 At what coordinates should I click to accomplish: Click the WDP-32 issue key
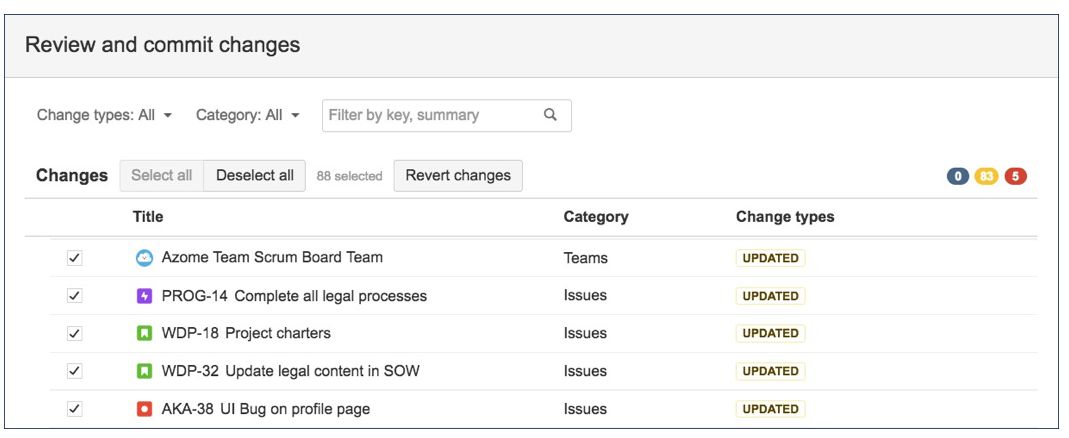(190, 371)
